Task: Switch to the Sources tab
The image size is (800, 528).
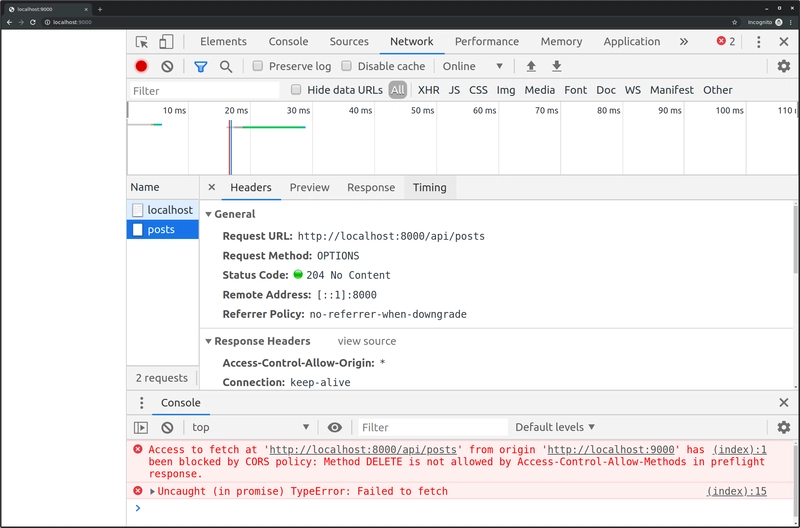Action: [349, 42]
